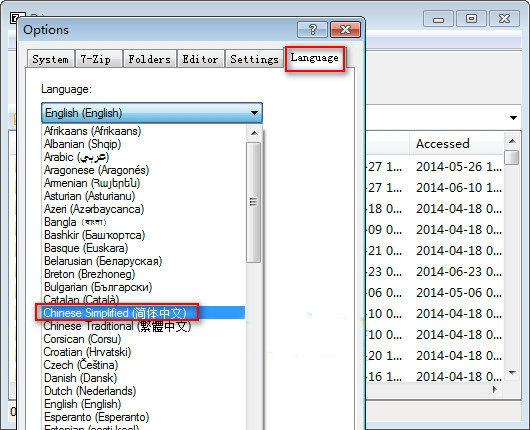The height and width of the screenshot is (430, 530).
Task: Select the Belarusian language entry
Action: tap(144, 261)
